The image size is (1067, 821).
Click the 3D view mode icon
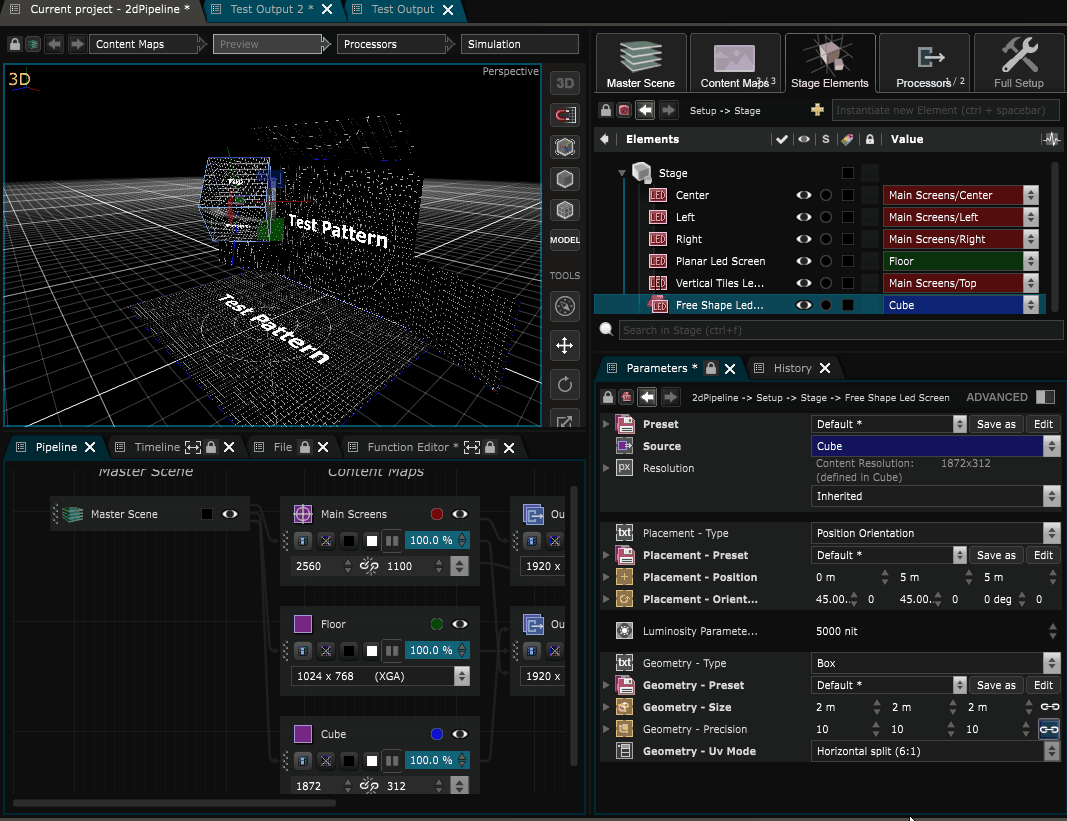[x=565, y=83]
